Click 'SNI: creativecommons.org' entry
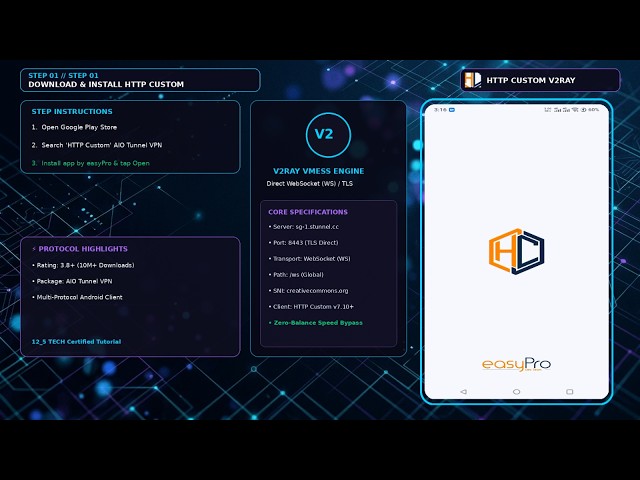 point(308,291)
